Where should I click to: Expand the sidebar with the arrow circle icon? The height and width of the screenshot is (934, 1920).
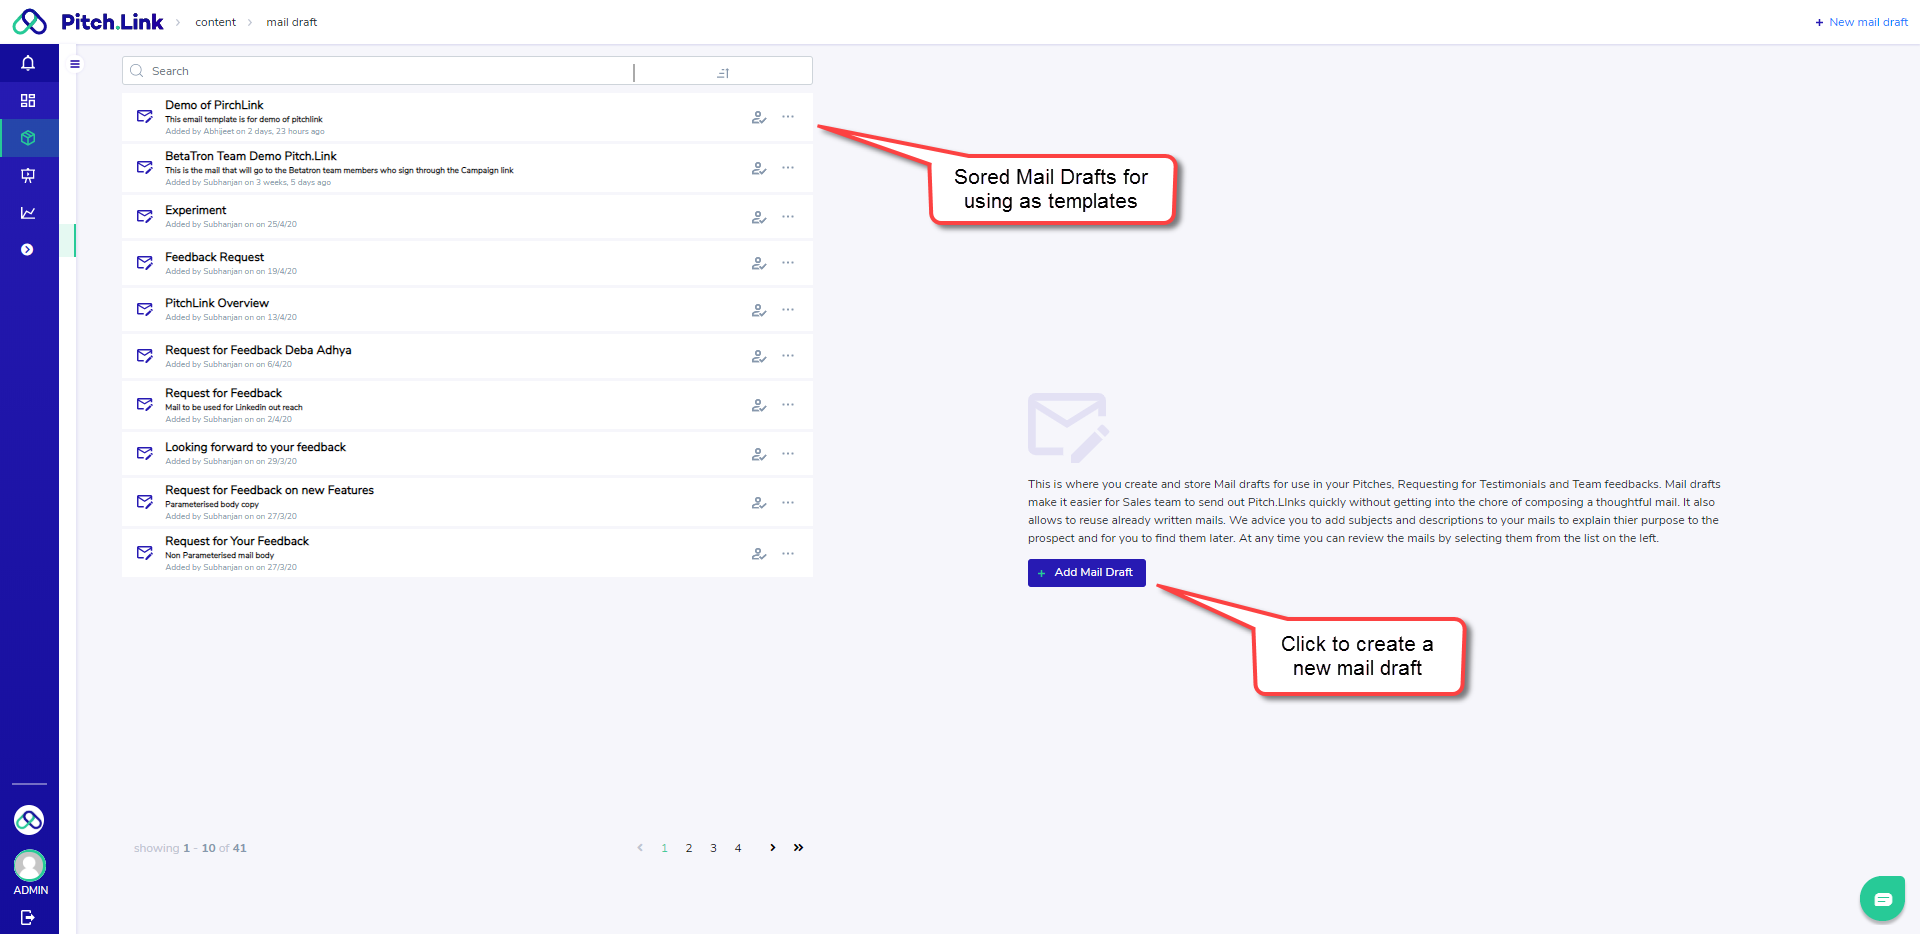(28, 250)
